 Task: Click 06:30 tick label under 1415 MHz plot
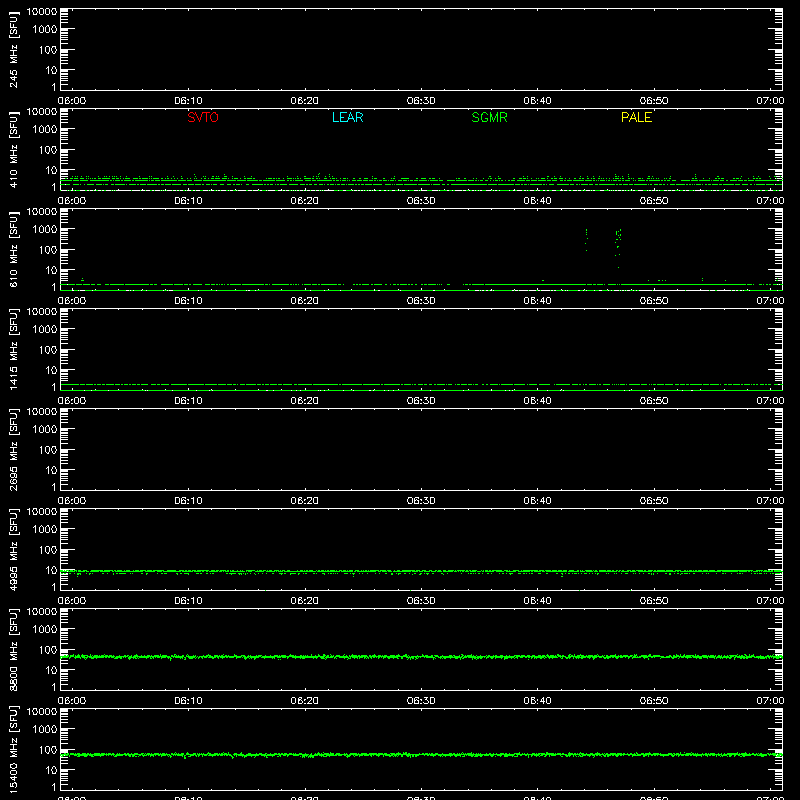pos(421,401)
